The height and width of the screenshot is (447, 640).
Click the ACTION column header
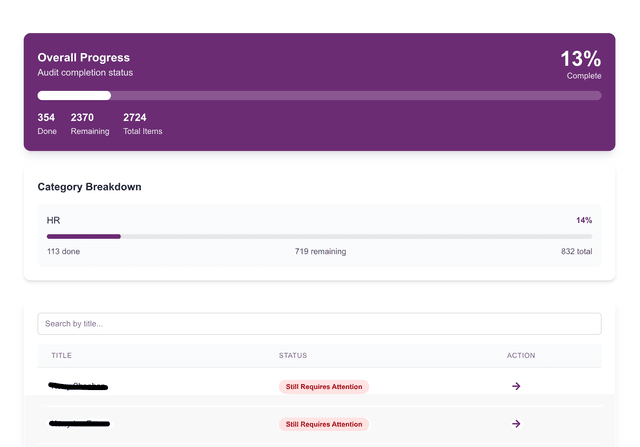tap(521, 355)
